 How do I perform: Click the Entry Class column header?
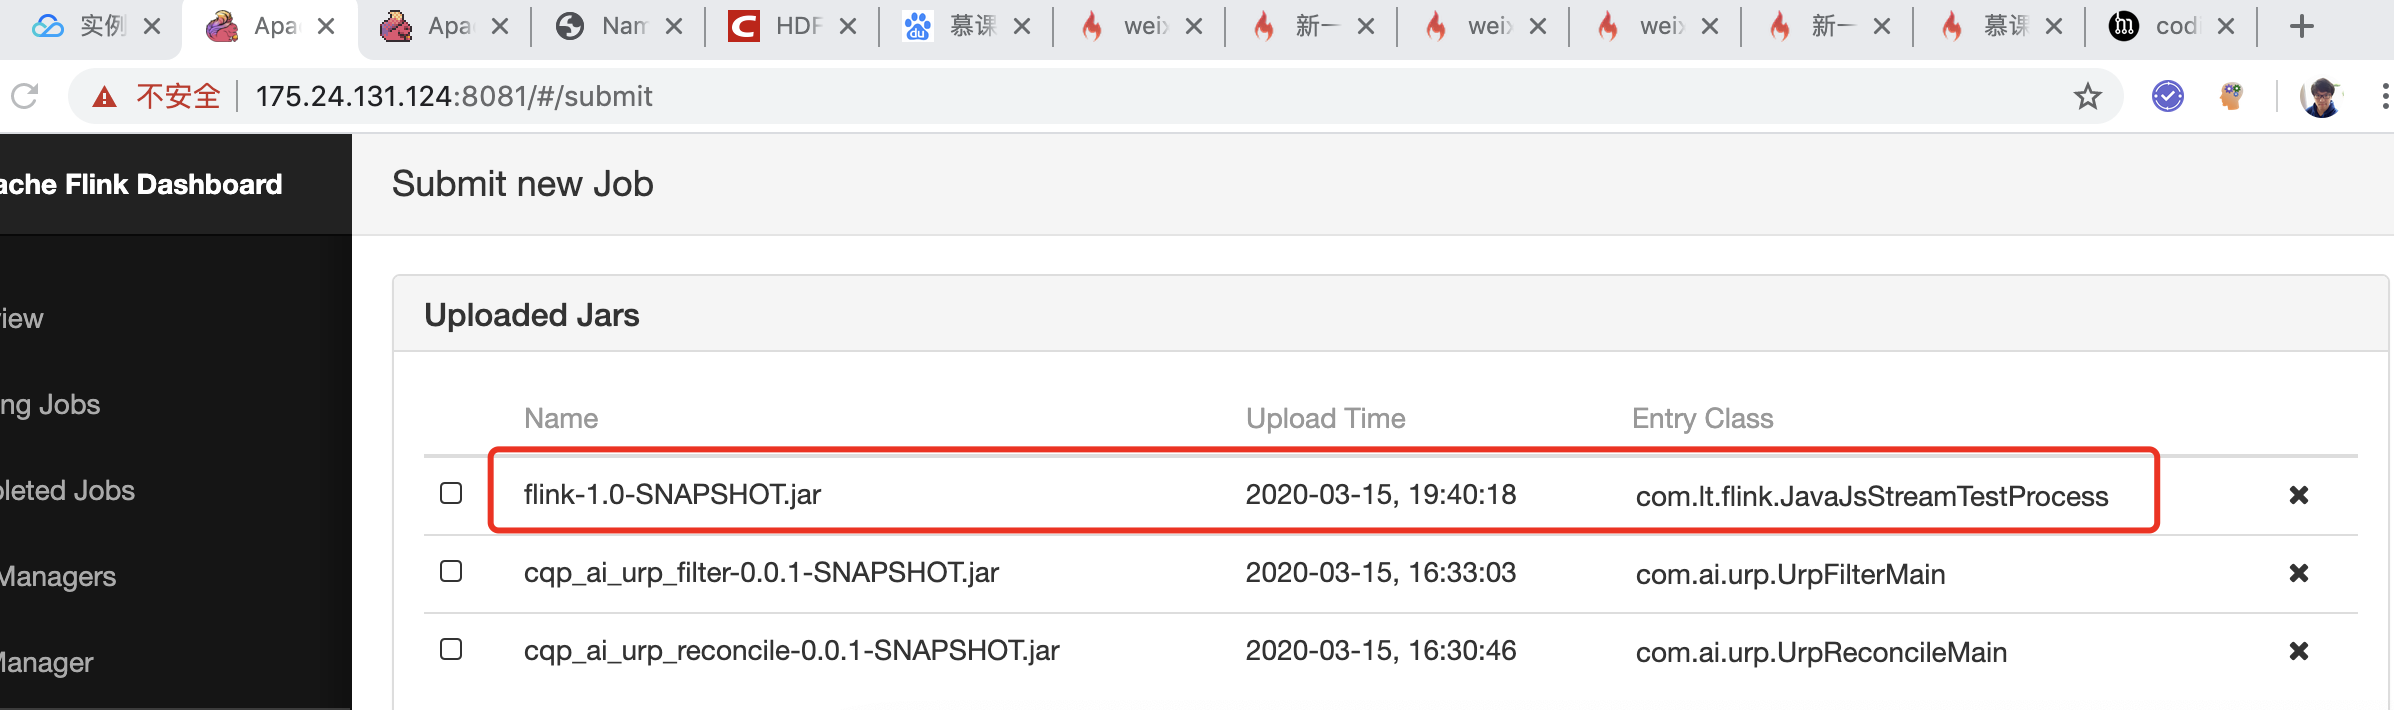coord(1702,418)
